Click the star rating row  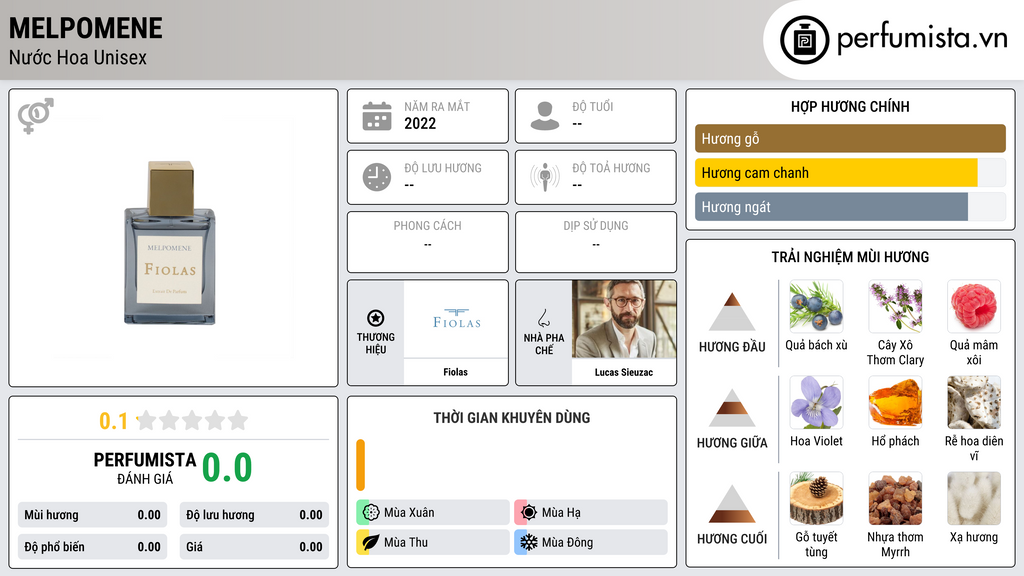point(193,420)
